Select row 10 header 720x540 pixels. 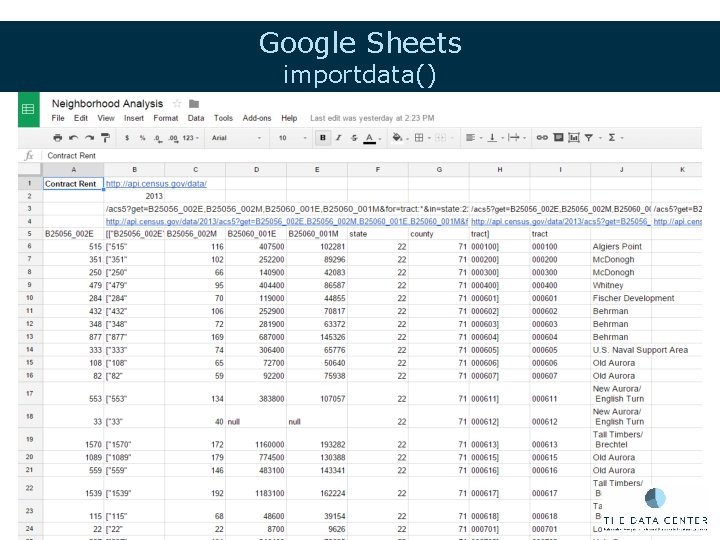coord(30,298)
